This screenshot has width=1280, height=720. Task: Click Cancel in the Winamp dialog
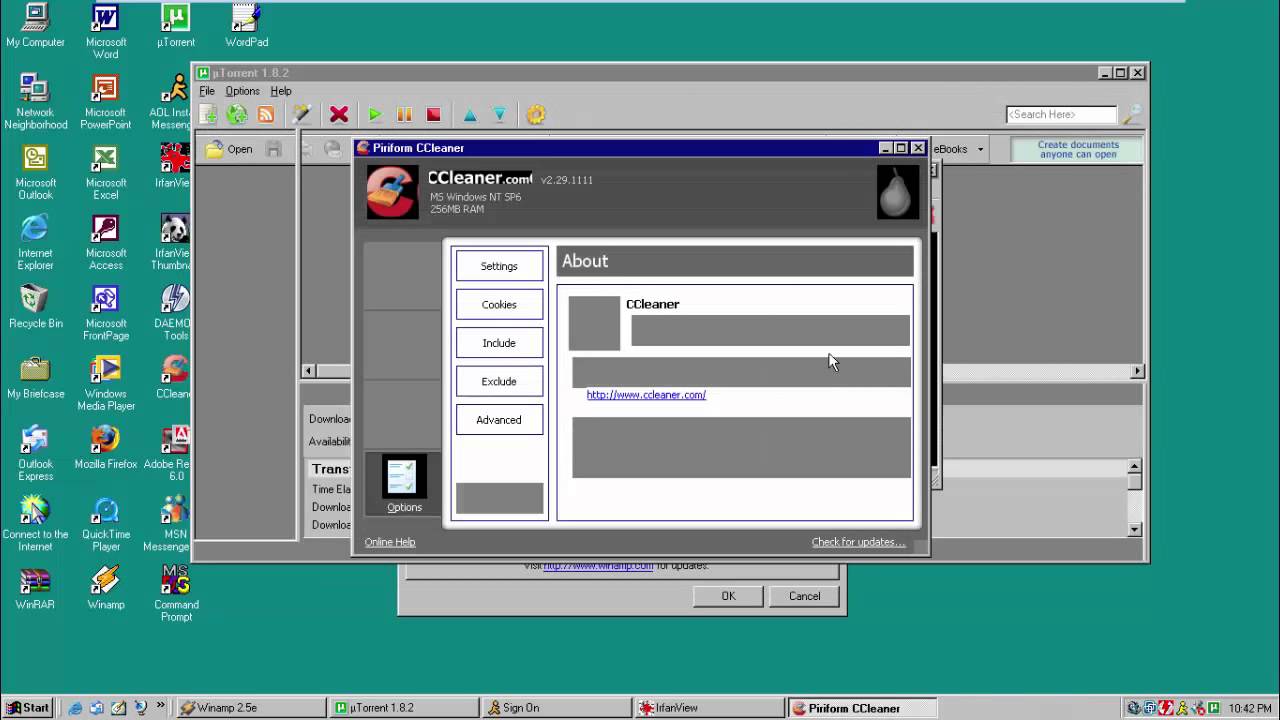[804, 596]
